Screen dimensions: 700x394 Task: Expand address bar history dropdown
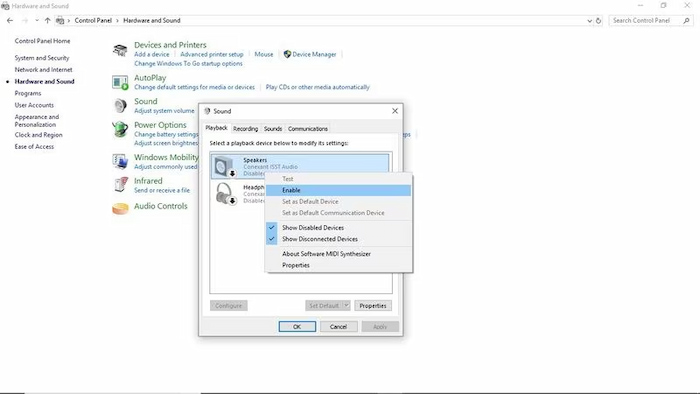coord(589,21)
